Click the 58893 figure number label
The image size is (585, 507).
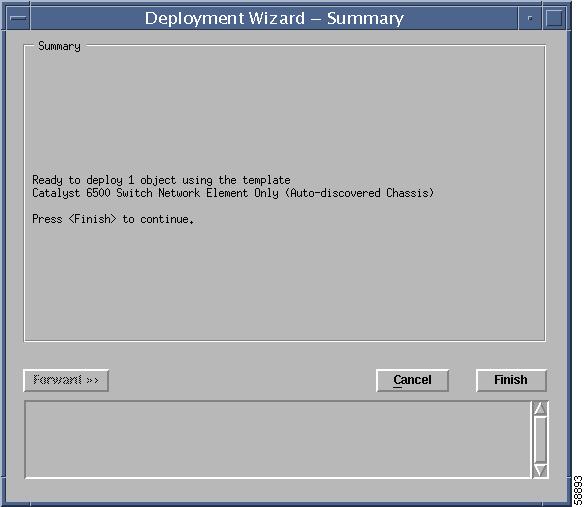click(x=578, y=490)
